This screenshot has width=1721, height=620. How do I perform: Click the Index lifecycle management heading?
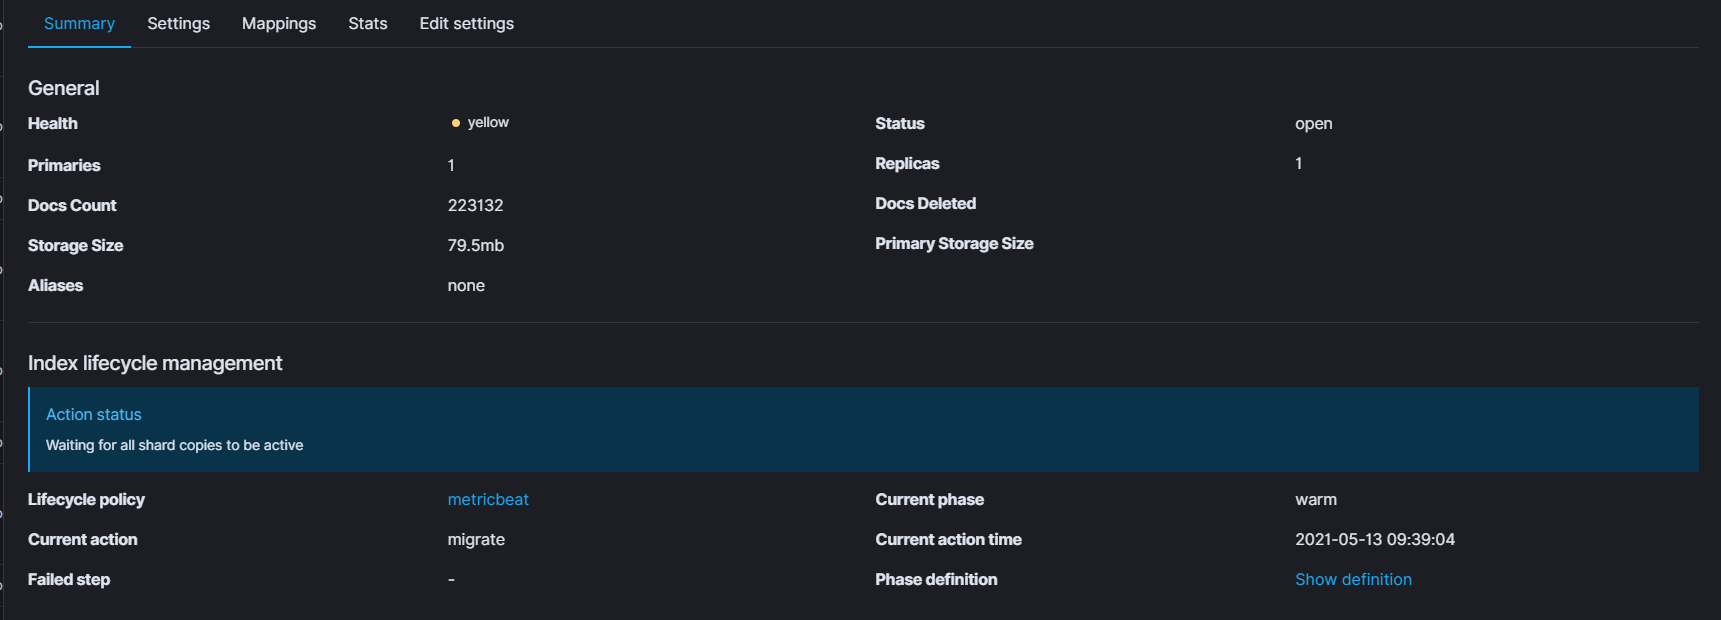pyautogui.click(x=155, y=364)
